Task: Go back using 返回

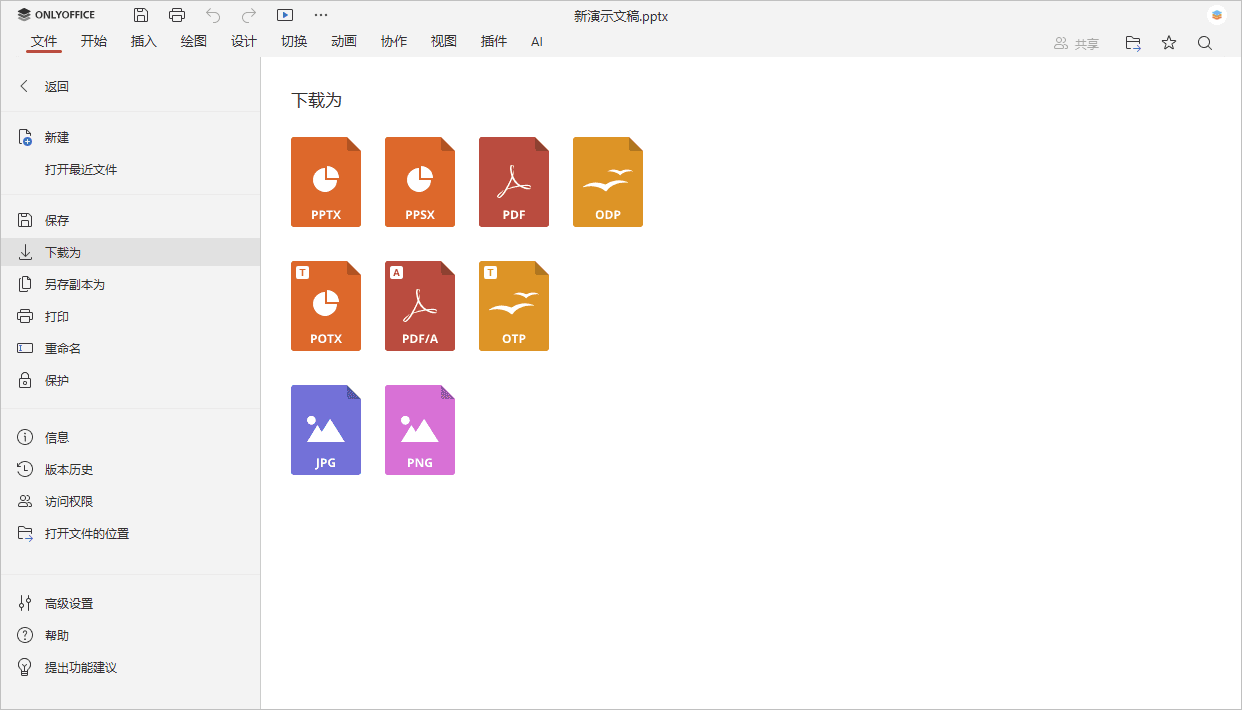Action: coord(56,87)
